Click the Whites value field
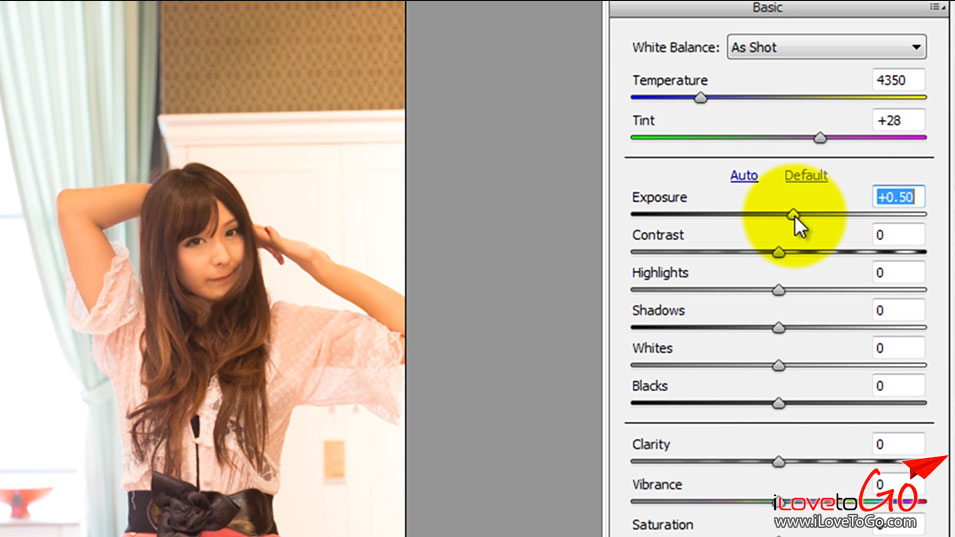Viewport: 955px width, 537px height. (x=898, y=348)
